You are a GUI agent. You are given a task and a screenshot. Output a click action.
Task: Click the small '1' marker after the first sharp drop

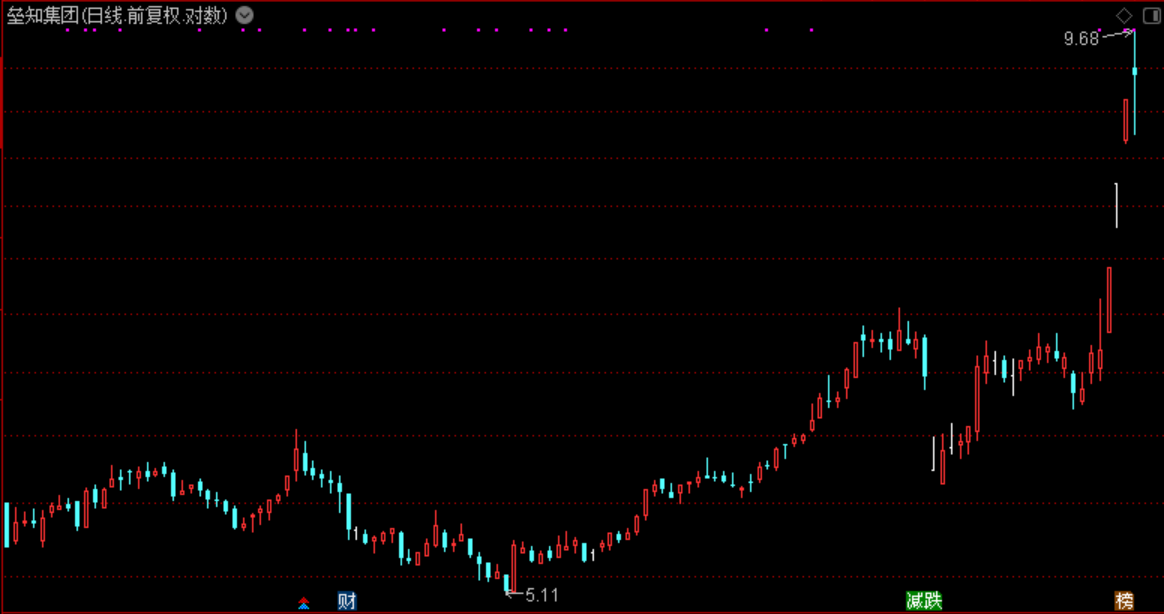point(356,533)
